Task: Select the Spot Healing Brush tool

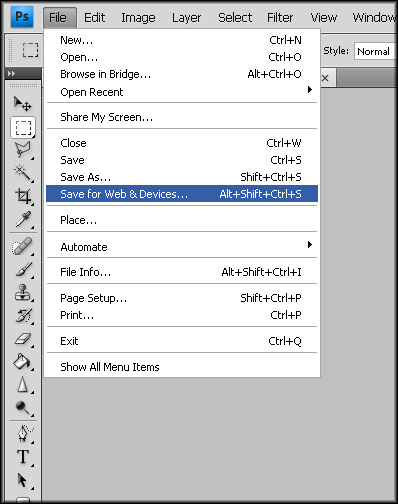Action: coord(22,246)
